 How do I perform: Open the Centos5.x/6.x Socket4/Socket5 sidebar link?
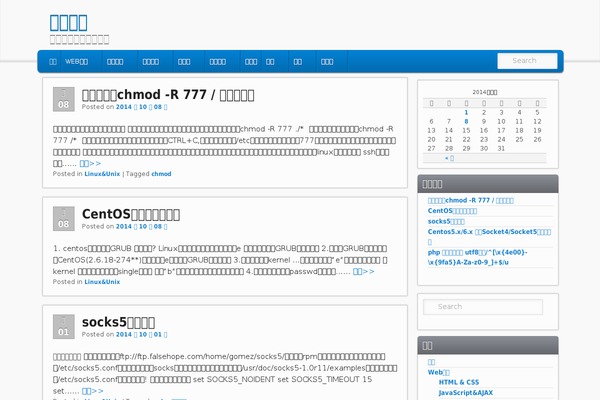click(489, 237)
